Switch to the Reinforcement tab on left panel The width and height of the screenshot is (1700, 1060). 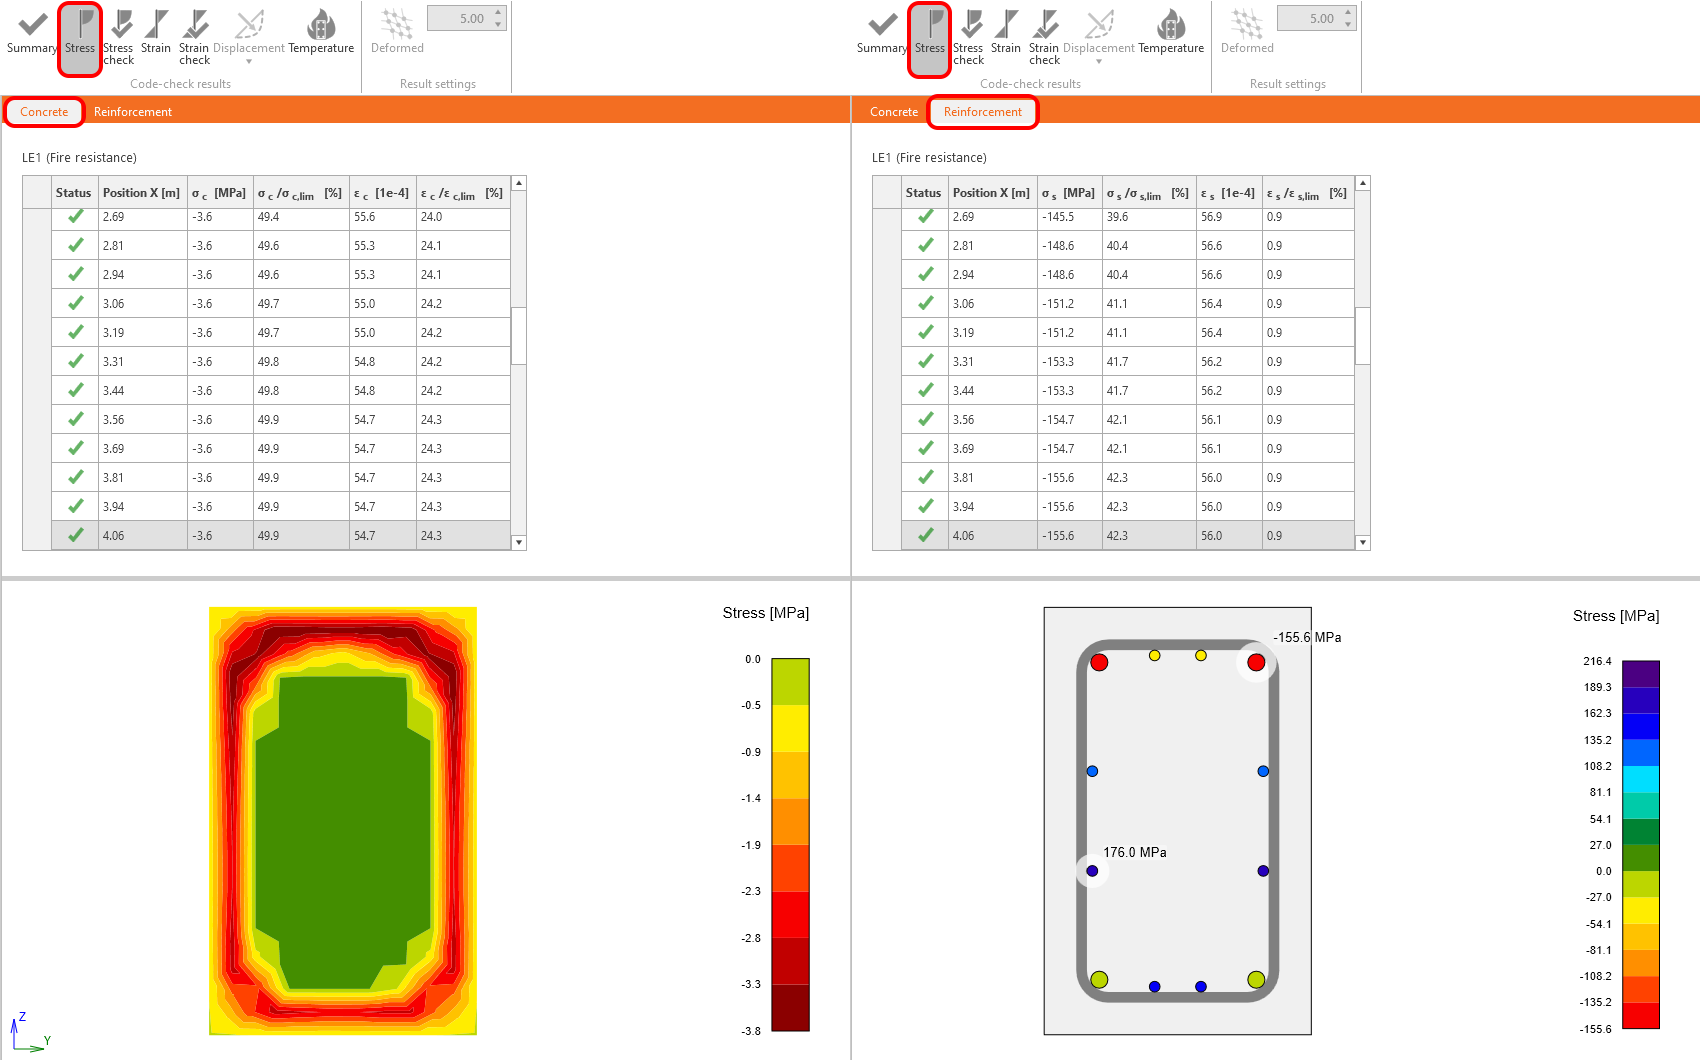click(x=132, y=111)
